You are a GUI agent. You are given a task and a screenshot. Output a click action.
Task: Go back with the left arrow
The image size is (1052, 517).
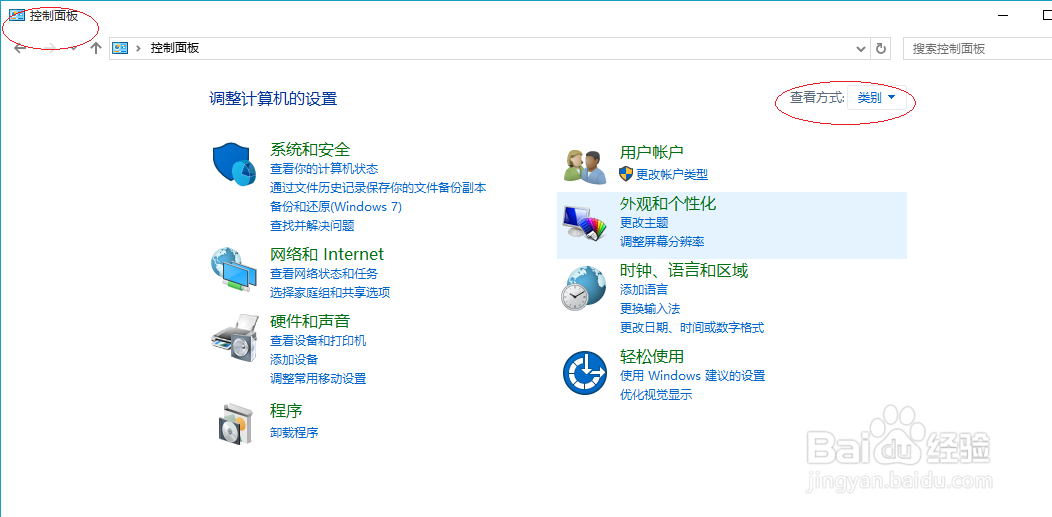click(20, 48)
